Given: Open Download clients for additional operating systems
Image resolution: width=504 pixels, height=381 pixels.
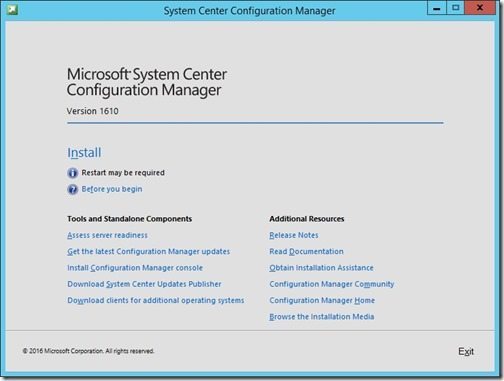Looking at the screenshot, I should [155, 300].
